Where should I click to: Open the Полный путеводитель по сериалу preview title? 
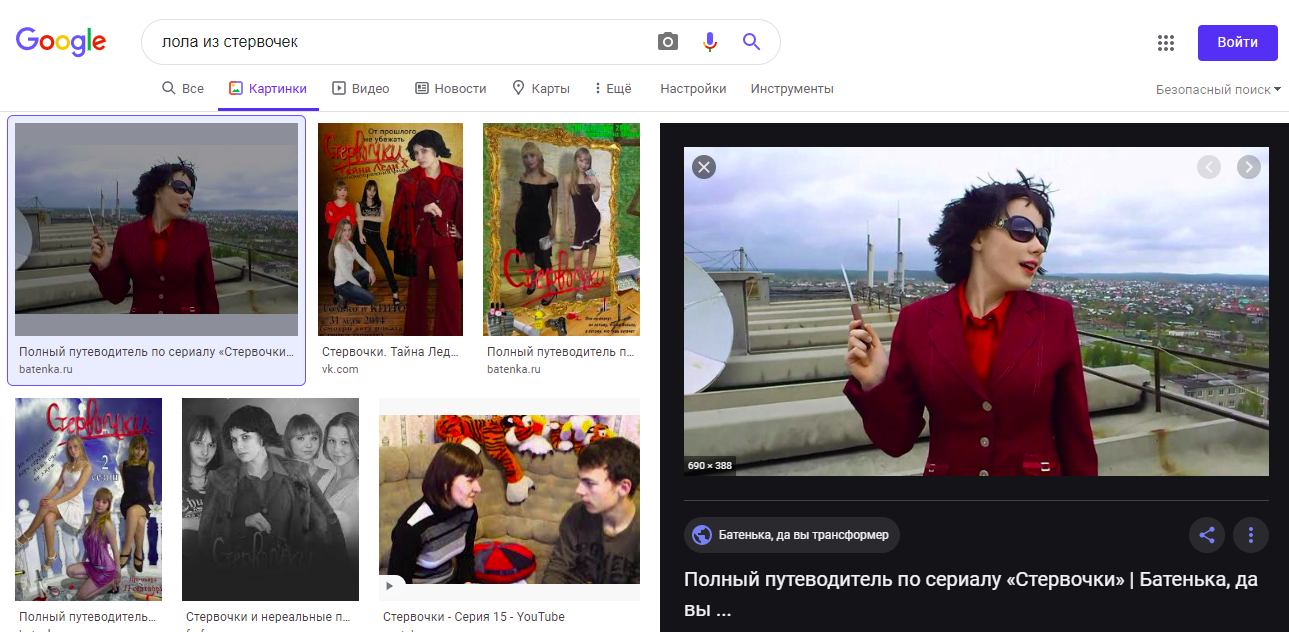[x=971, y=594]
